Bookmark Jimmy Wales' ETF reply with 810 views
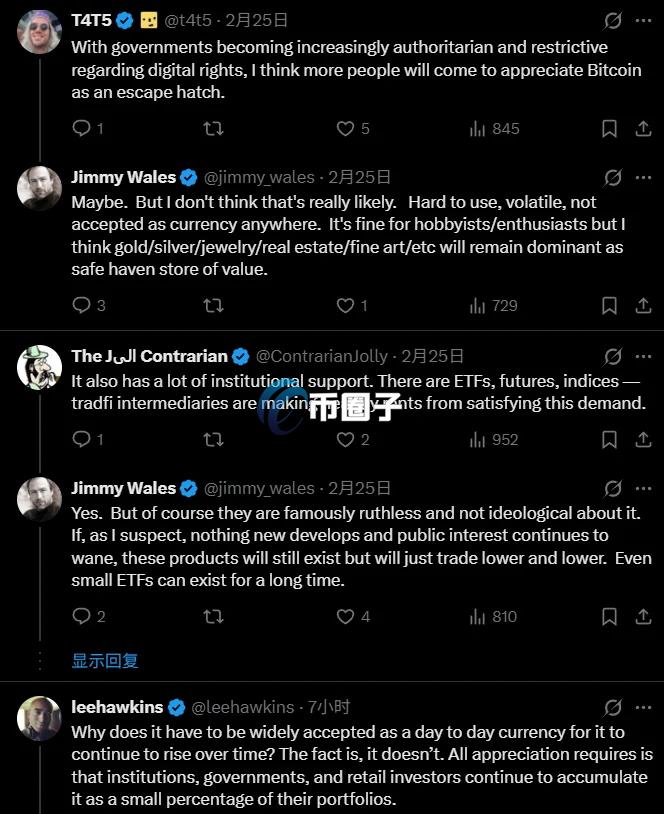The image size is (664, 814). click(x=609, y=616)
